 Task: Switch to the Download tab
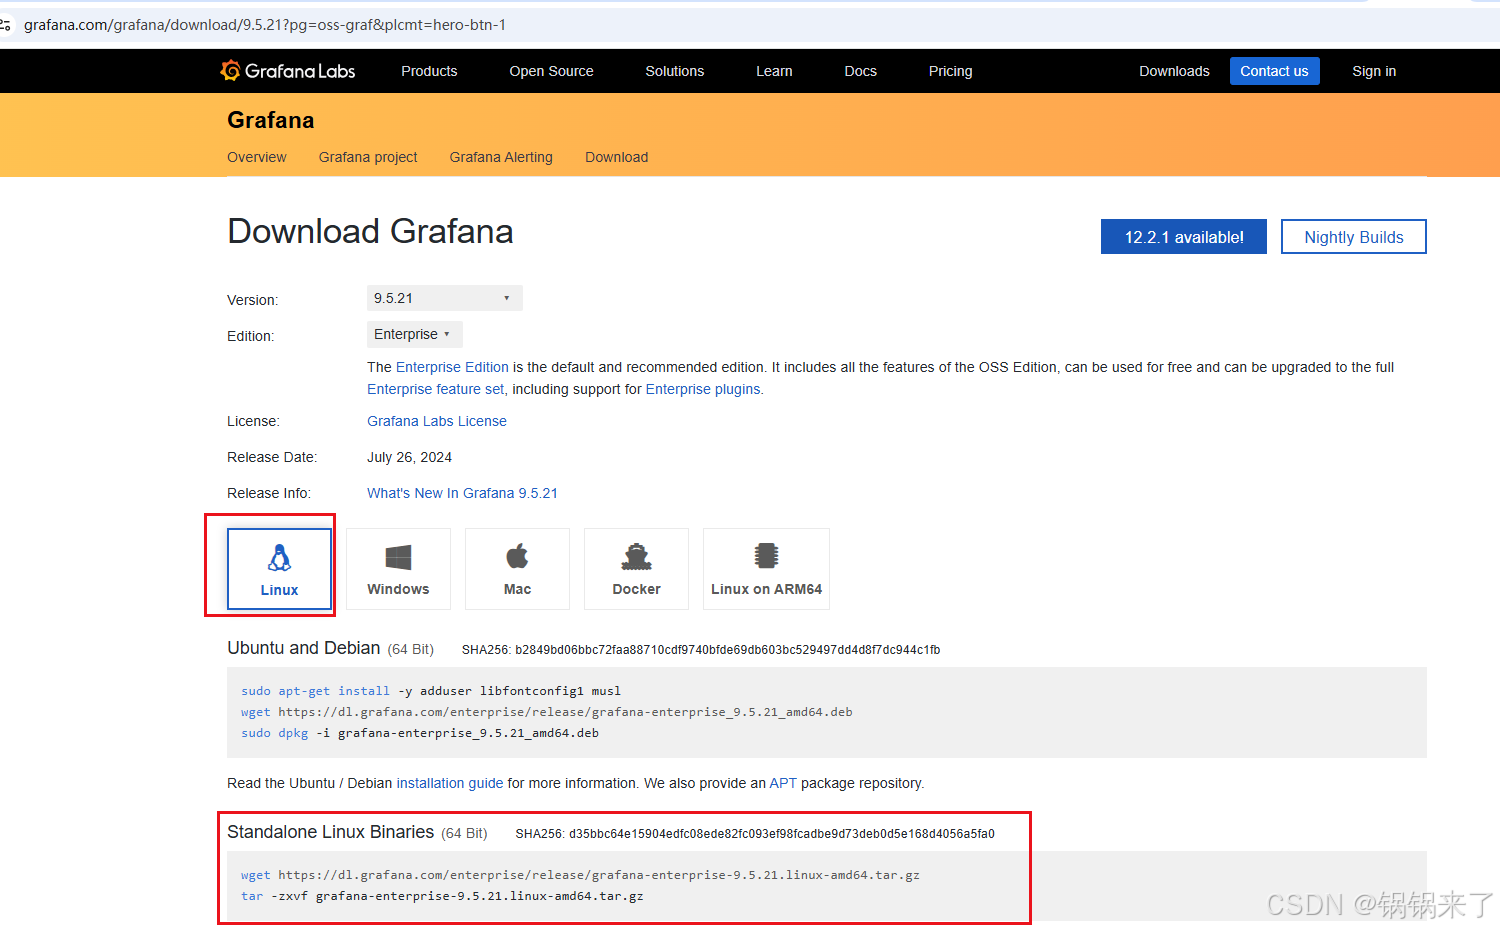coord(616,157)
